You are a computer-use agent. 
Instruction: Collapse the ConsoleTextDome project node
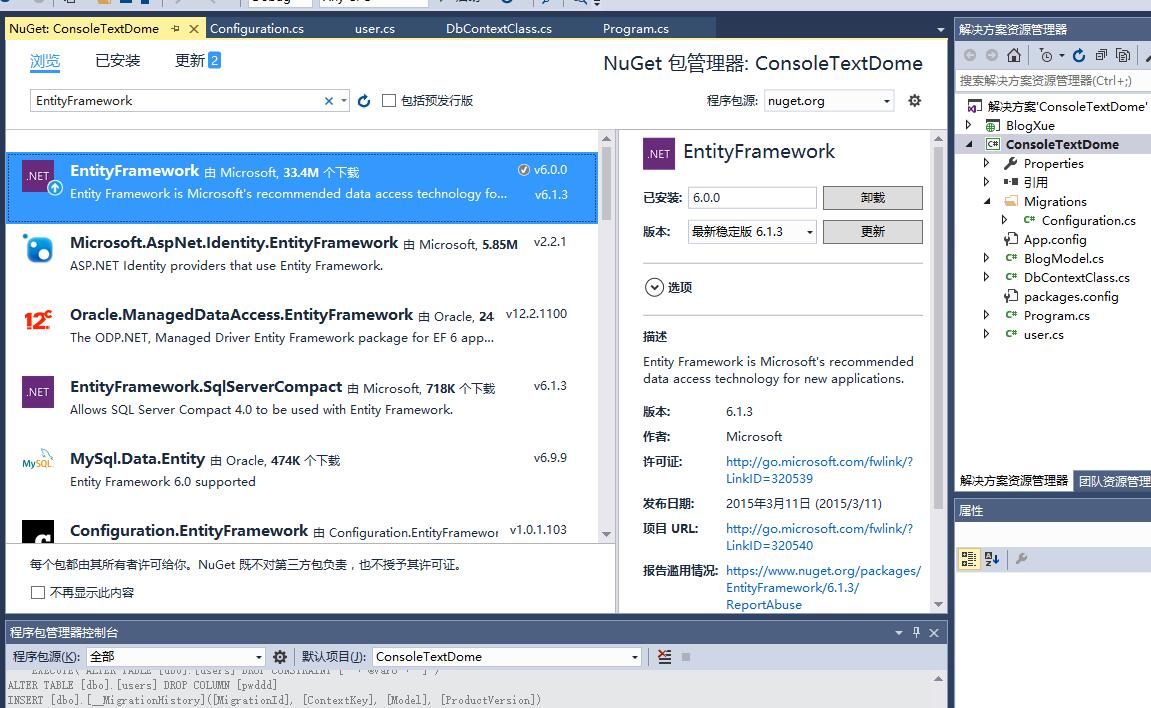pos(969,145)
